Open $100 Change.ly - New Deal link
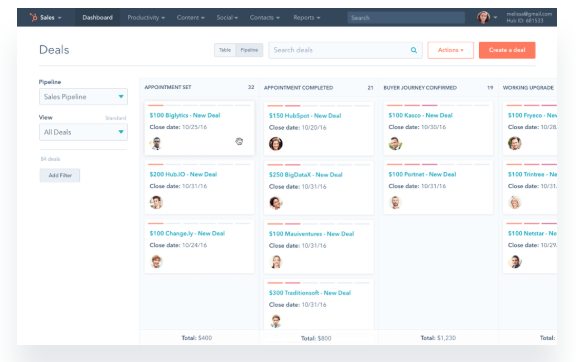 click(x=187, y=233)
